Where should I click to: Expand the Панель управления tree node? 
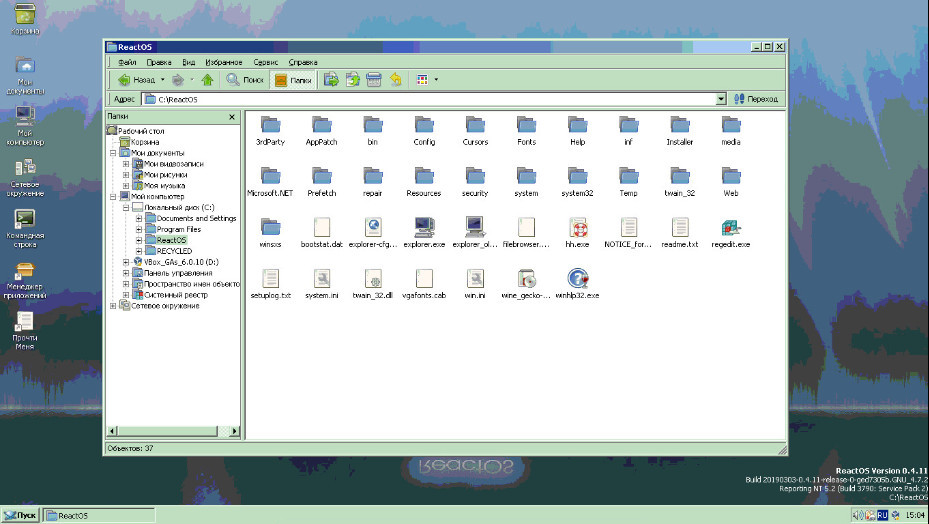(126, 273)
